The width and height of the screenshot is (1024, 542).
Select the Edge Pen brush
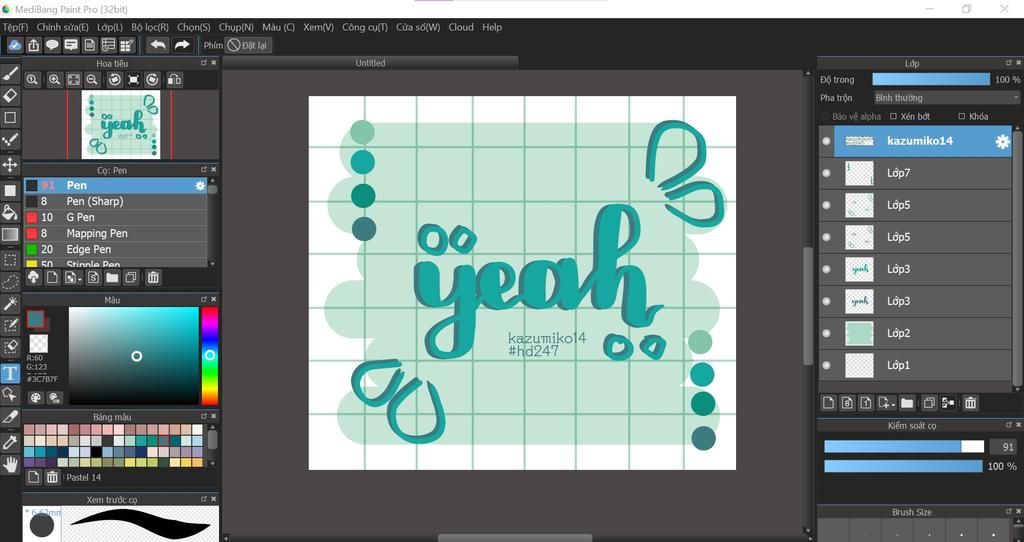116,249
